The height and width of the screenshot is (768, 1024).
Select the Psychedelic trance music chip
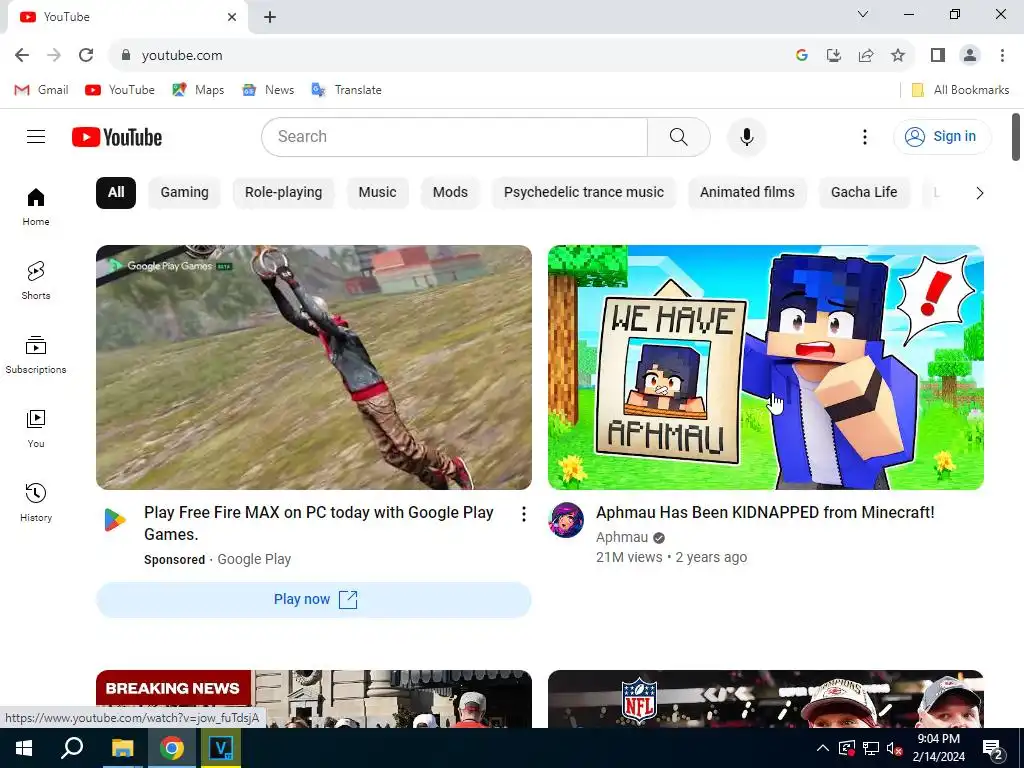coord(584,193)
